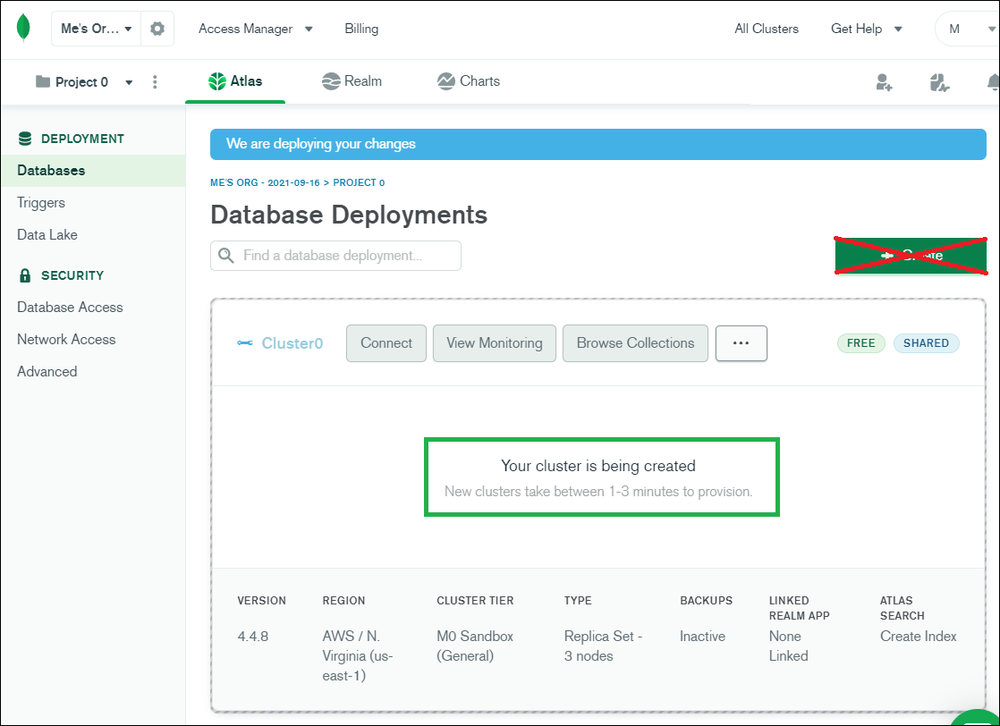Open project options vertical dots menu
The height and width of the screenshot is (726, 1000).
(x=155, y=82)
